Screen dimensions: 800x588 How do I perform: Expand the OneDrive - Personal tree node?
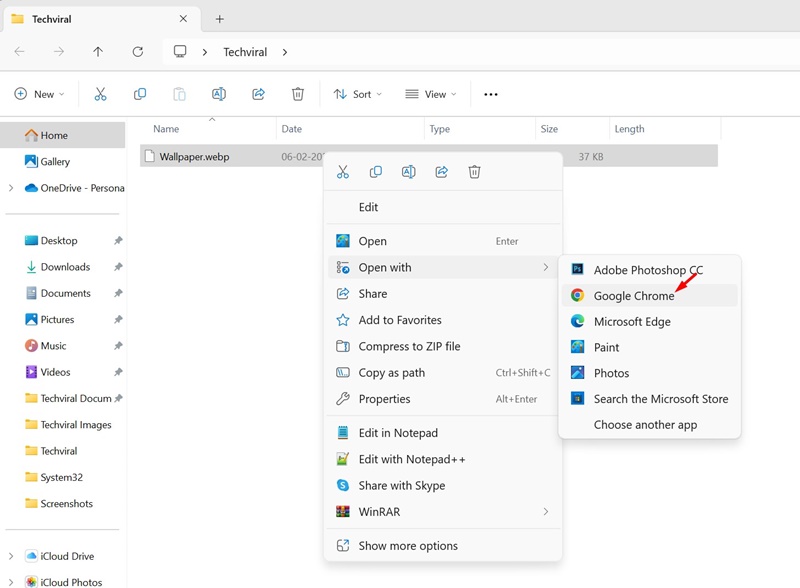11,188
